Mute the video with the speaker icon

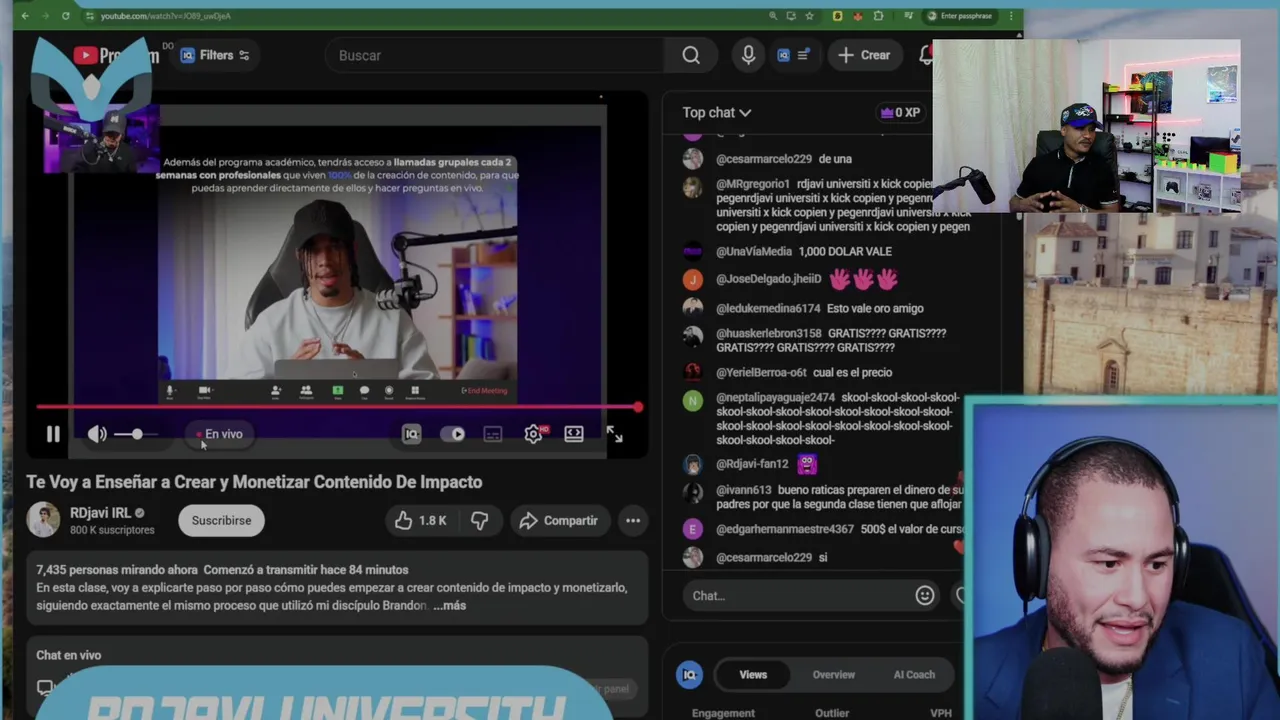[97, 434]
